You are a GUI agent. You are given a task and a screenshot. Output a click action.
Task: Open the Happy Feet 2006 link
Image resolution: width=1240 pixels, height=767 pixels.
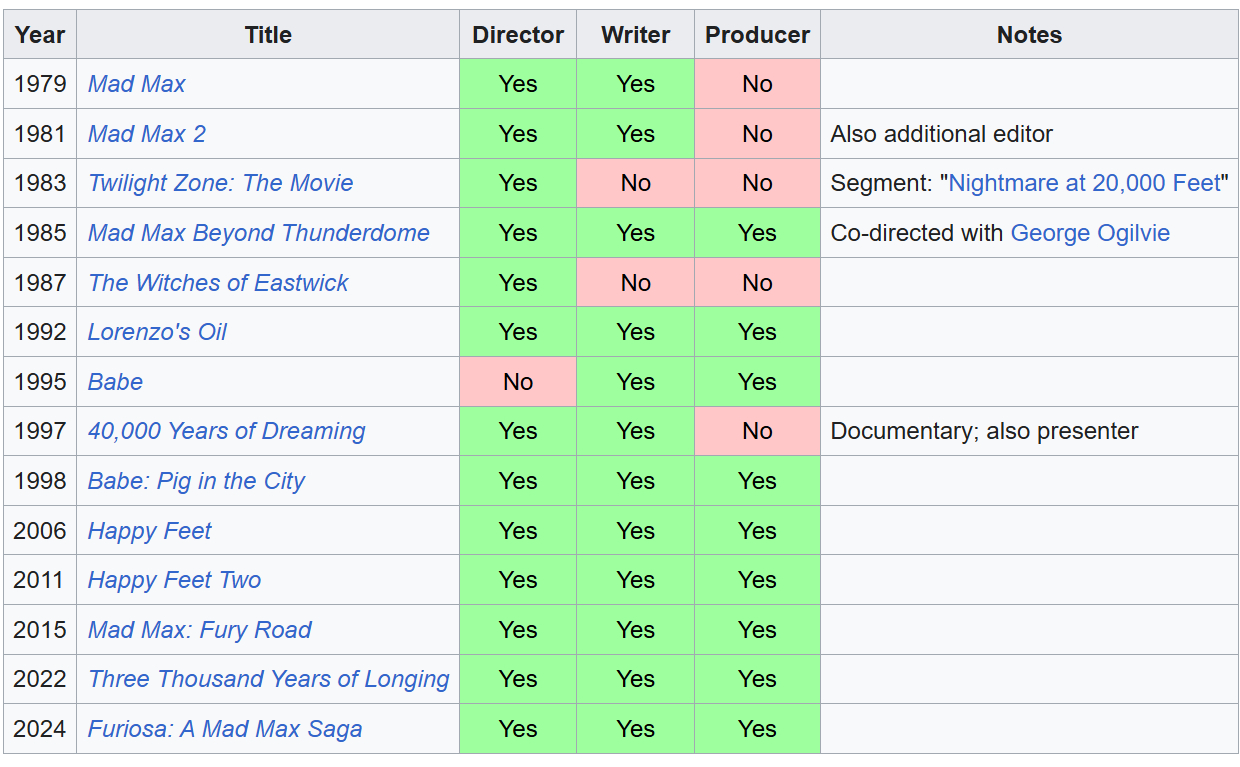[x=149, y=531]
